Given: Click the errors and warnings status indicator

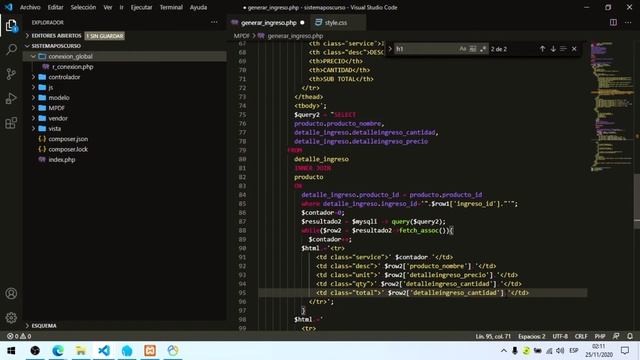Looking at the screenshot, I should pos(19,336).
